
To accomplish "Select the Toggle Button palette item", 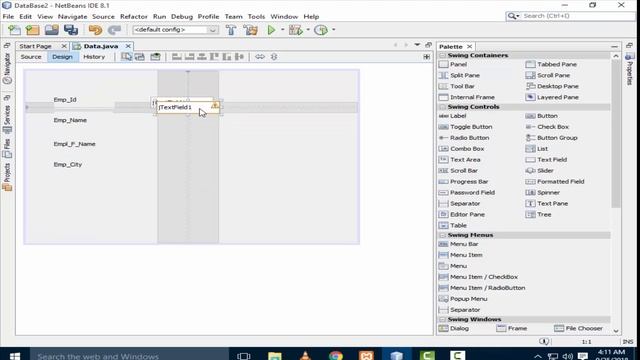I will coord(465,127).
